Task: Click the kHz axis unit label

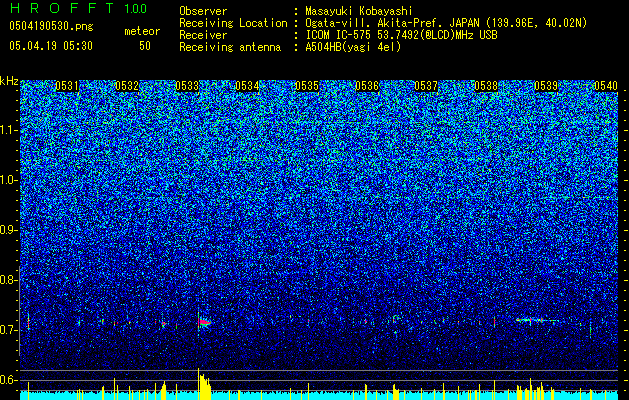Action: click(9, 81)
